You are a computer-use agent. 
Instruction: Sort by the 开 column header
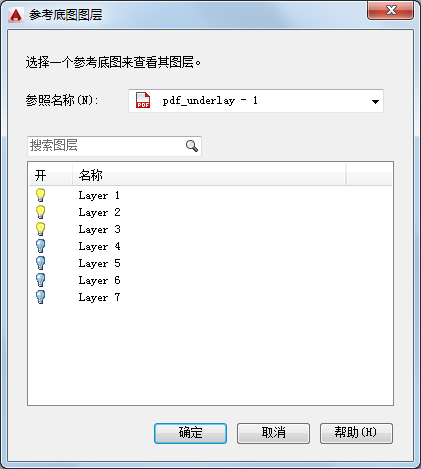51,175
